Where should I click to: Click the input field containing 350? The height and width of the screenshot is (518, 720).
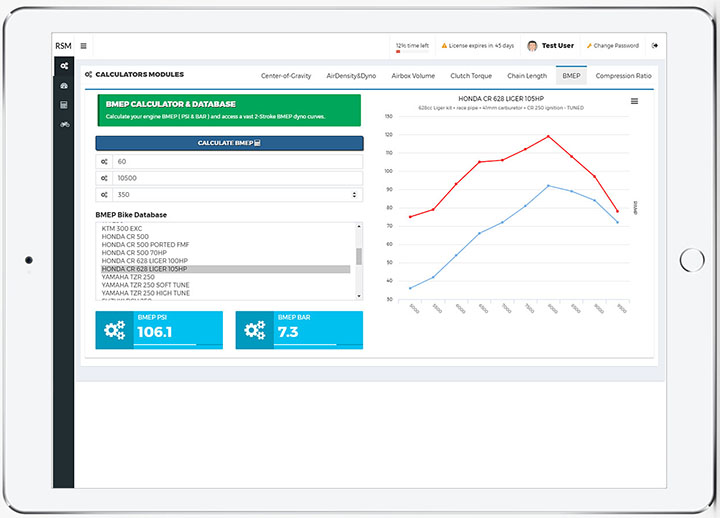pyautogui.click(x=237, y=195)
